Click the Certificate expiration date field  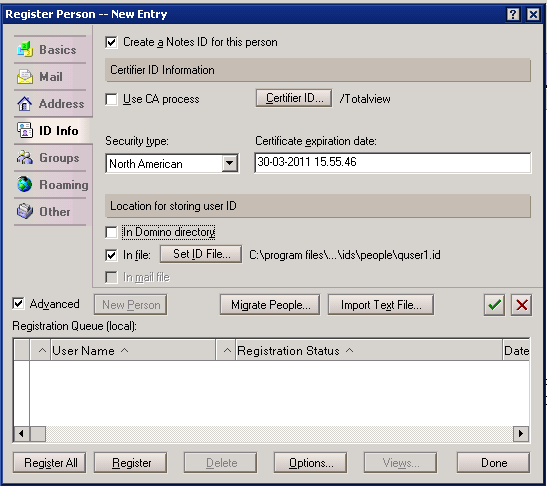click(x=393, y=163)
